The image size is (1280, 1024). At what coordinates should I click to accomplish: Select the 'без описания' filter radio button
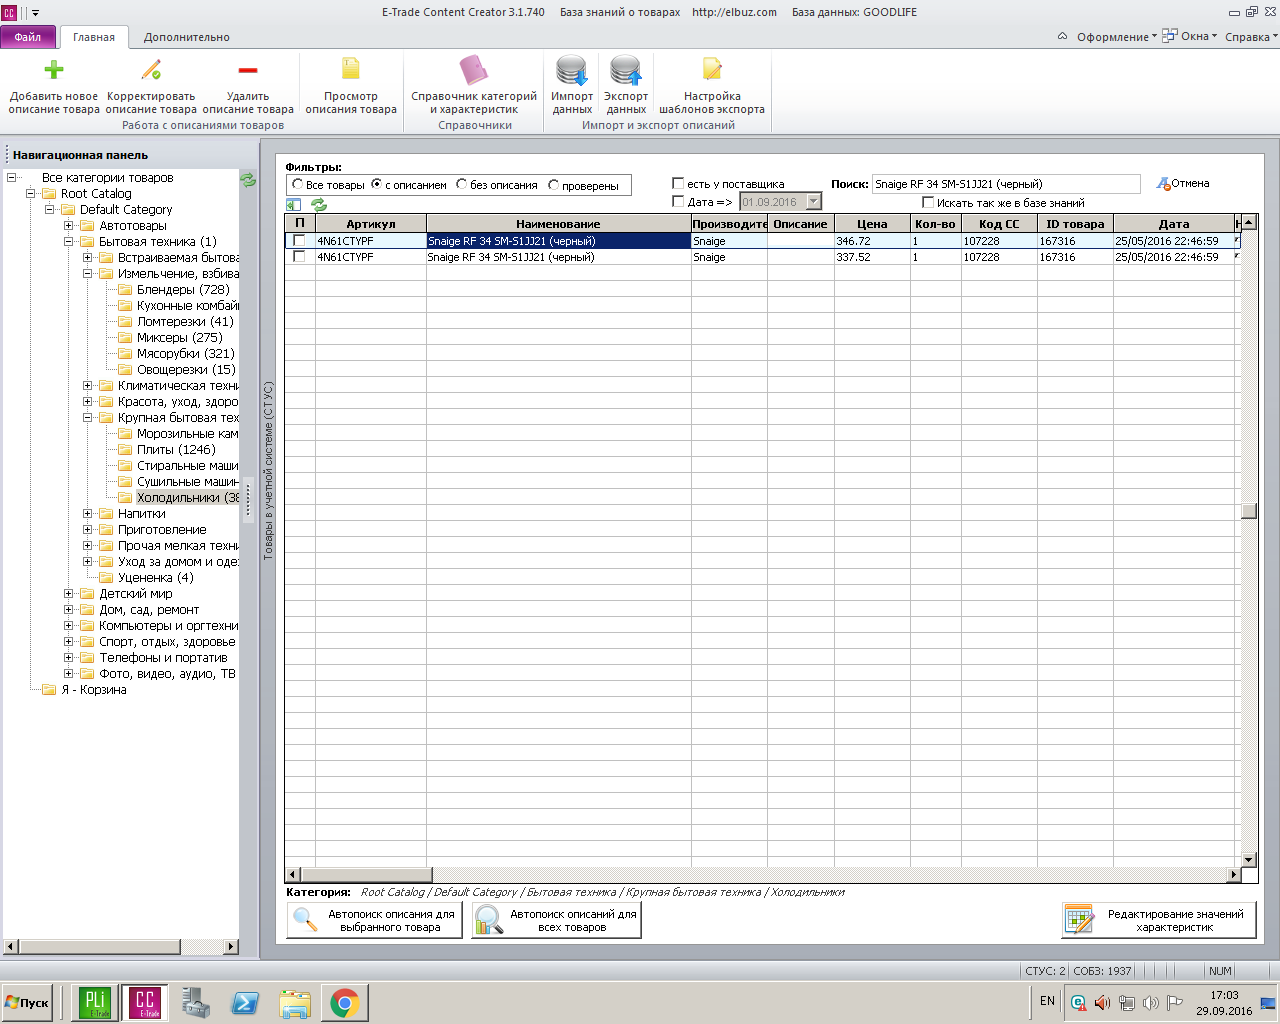point(461,184)
